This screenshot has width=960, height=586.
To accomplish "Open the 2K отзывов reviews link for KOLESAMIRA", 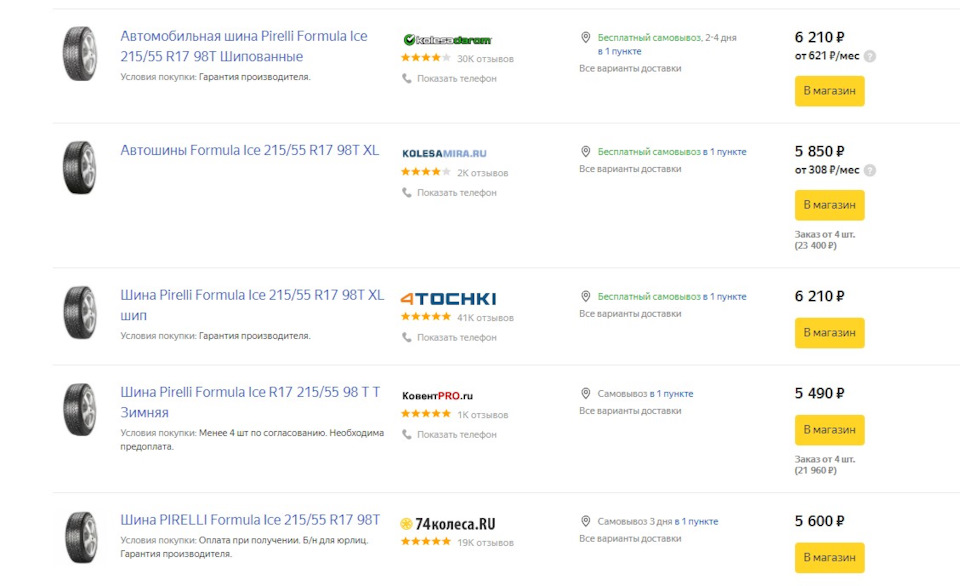I will coord(482,173).
